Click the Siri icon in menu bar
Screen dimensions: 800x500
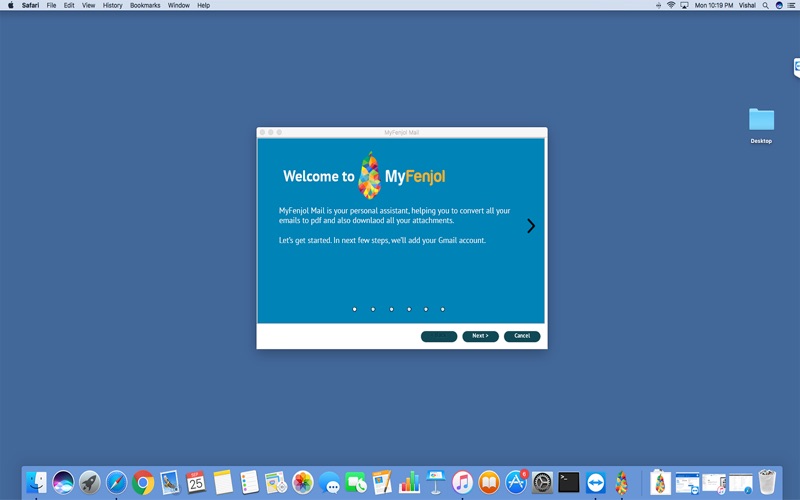[x=779, y=5]
